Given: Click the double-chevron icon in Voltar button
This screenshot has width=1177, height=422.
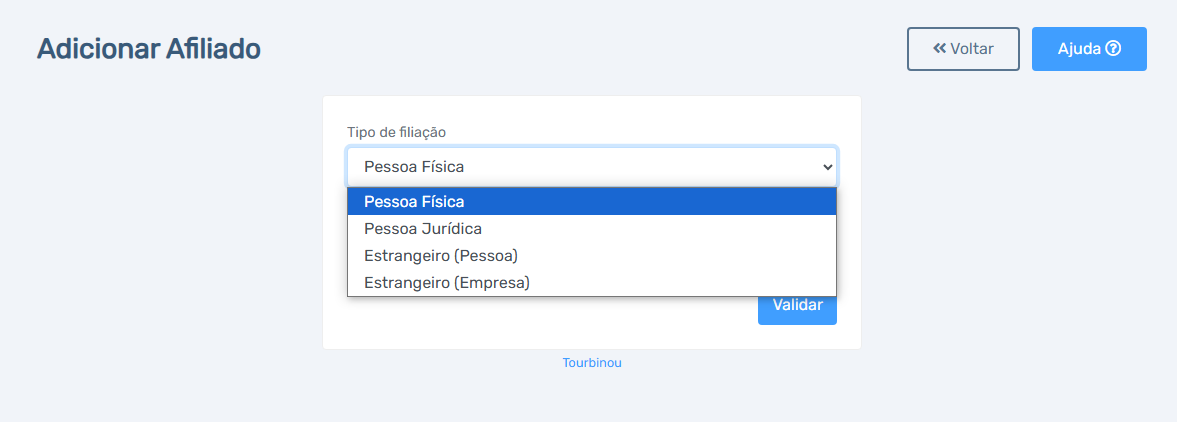Looking at the screenshot, I should pos(940,49).
